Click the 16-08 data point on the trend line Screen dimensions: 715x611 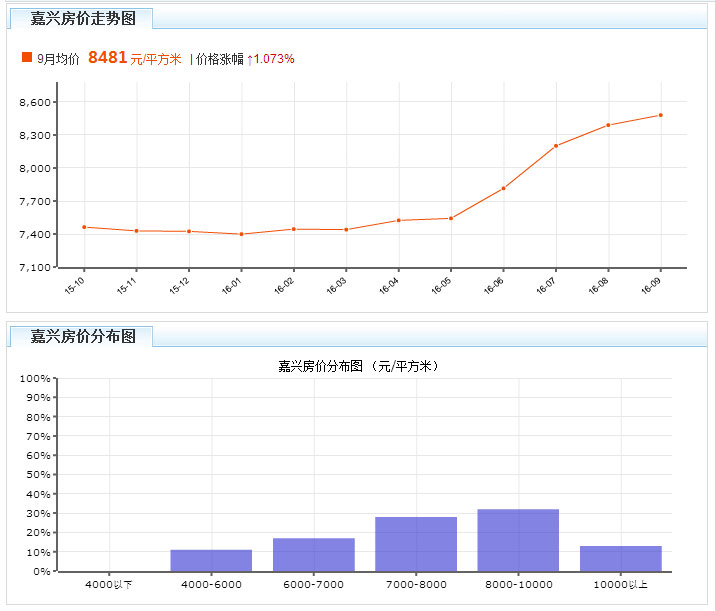pos(608,125)
